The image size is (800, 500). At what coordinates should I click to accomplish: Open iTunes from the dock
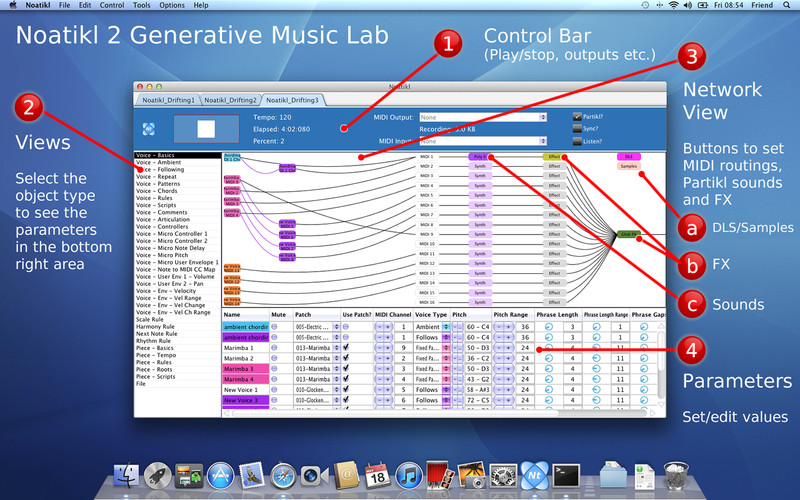point(409,476)
